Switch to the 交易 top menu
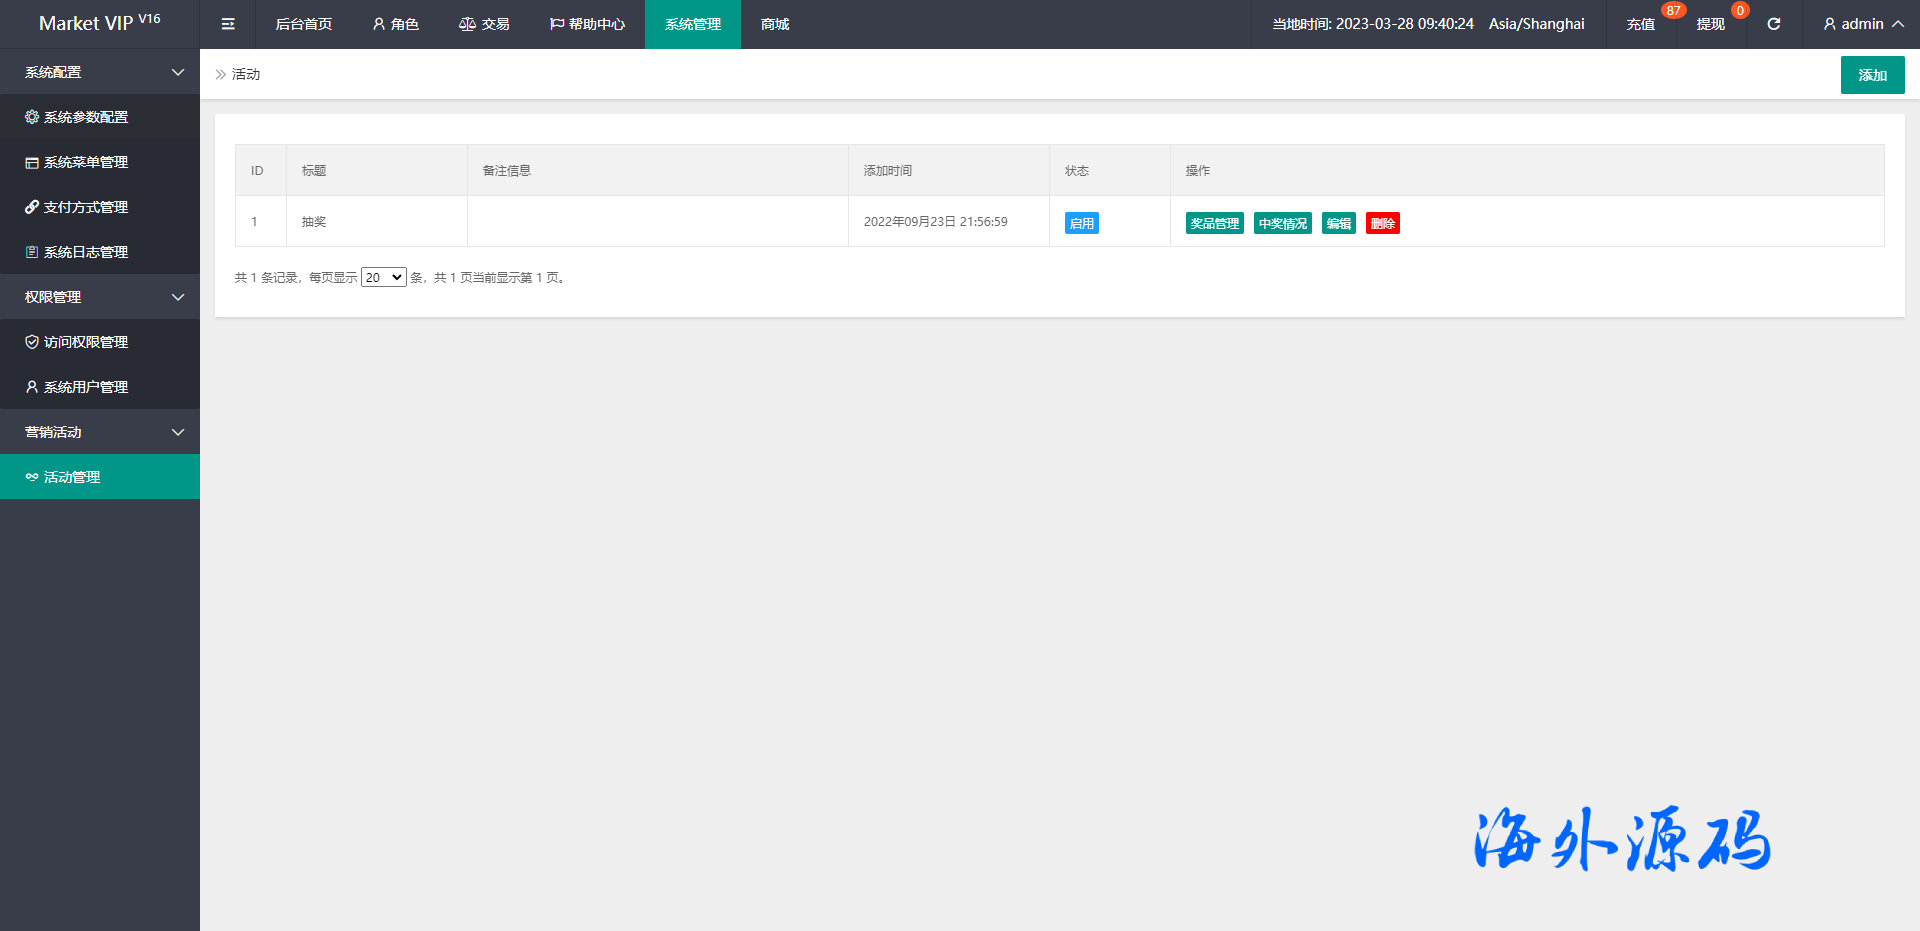Screen dimensions: 1920x931 coord(484,24)
